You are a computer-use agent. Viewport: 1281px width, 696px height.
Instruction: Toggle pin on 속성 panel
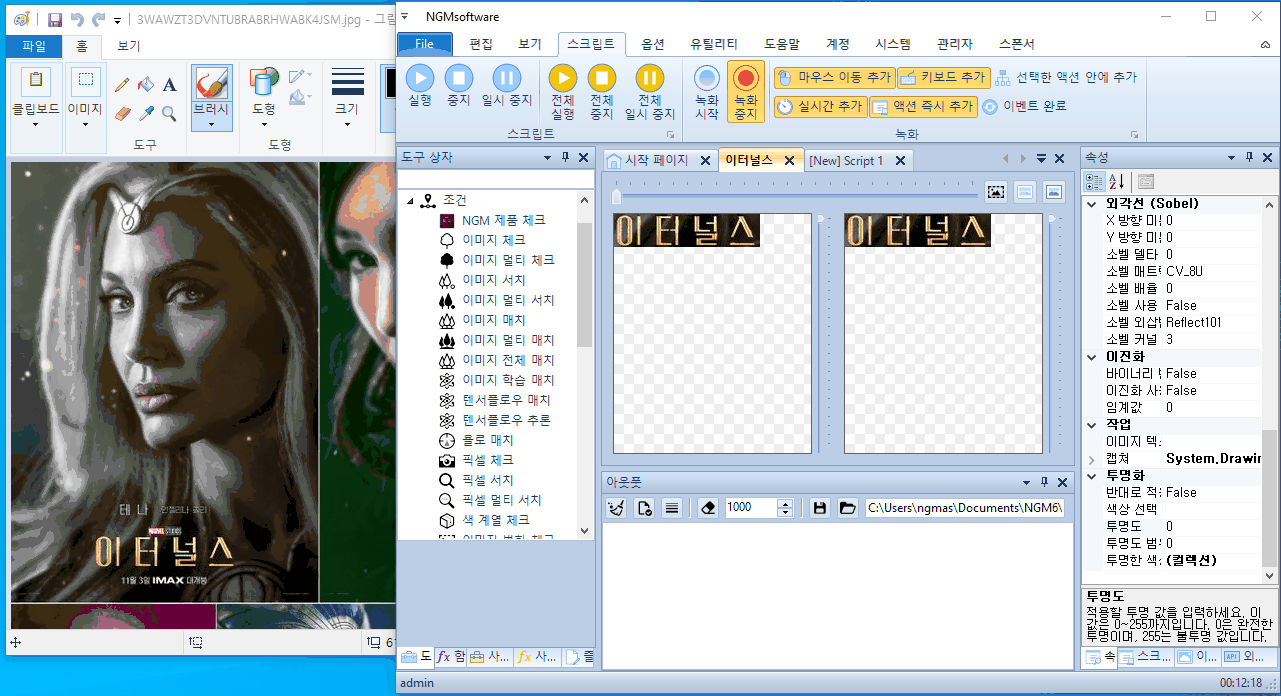pos(1250,157)
